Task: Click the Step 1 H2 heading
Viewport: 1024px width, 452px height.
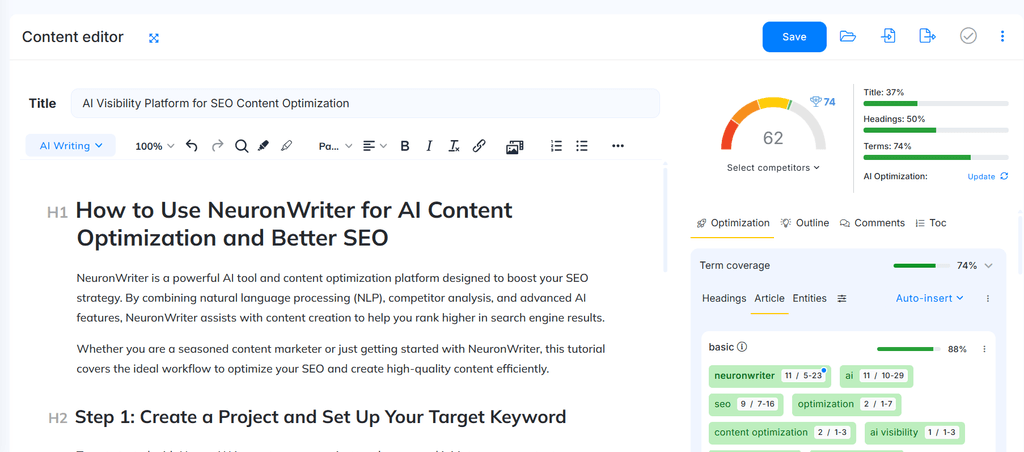Action: click(x=321, y=417)
